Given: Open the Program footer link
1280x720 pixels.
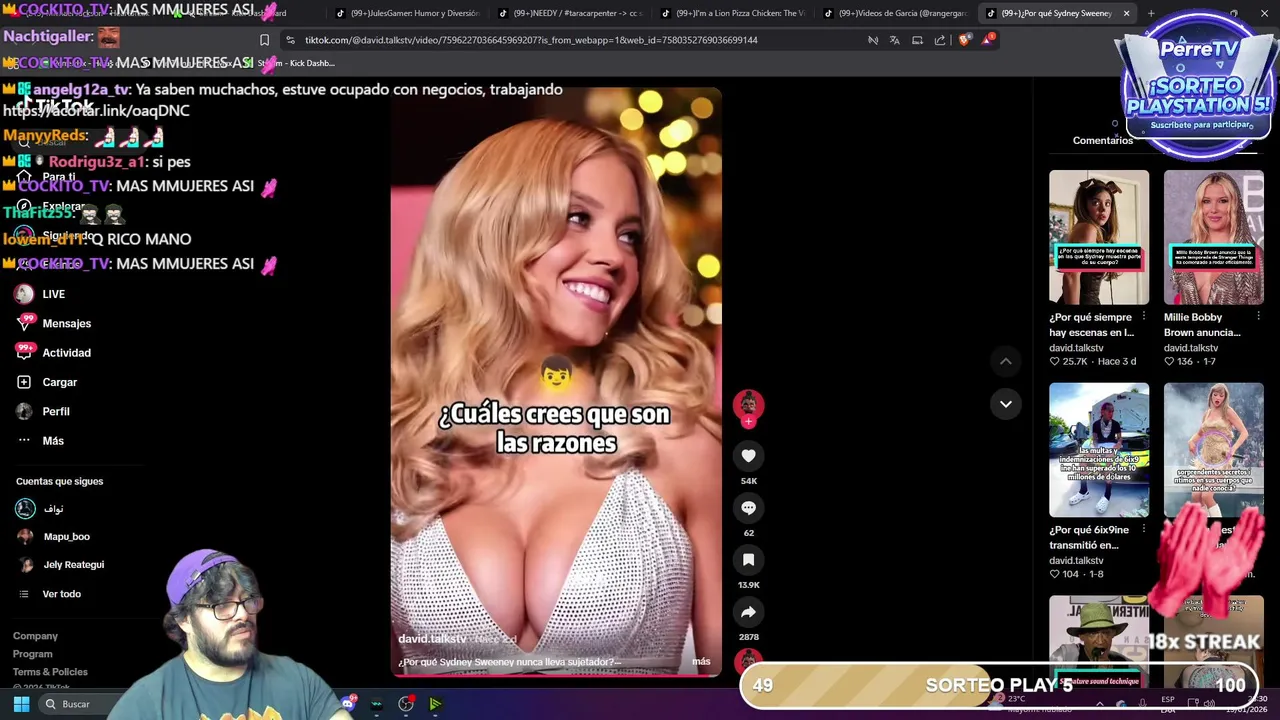Looking at the screenshot, I should pyautogui.click(x=32, y=654).
